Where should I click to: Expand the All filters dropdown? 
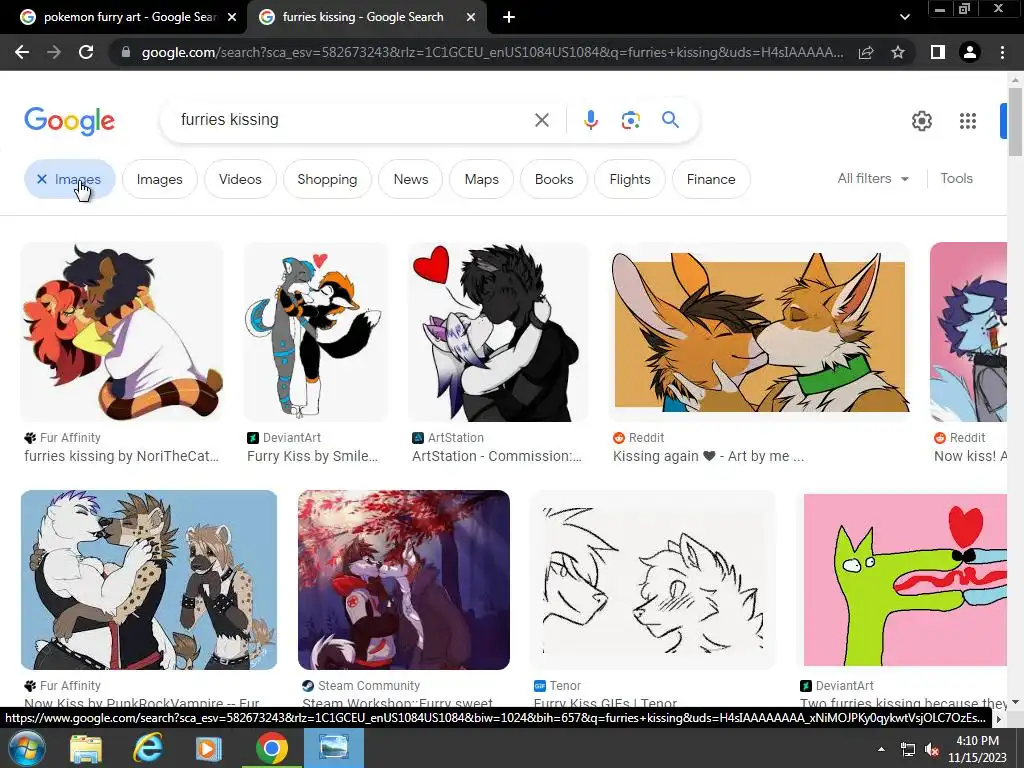873,178
